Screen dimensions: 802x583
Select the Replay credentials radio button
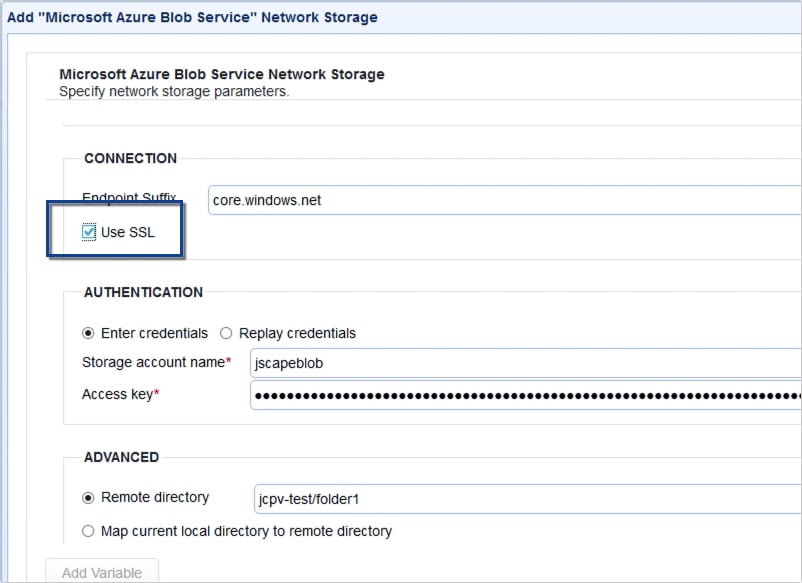224,333
